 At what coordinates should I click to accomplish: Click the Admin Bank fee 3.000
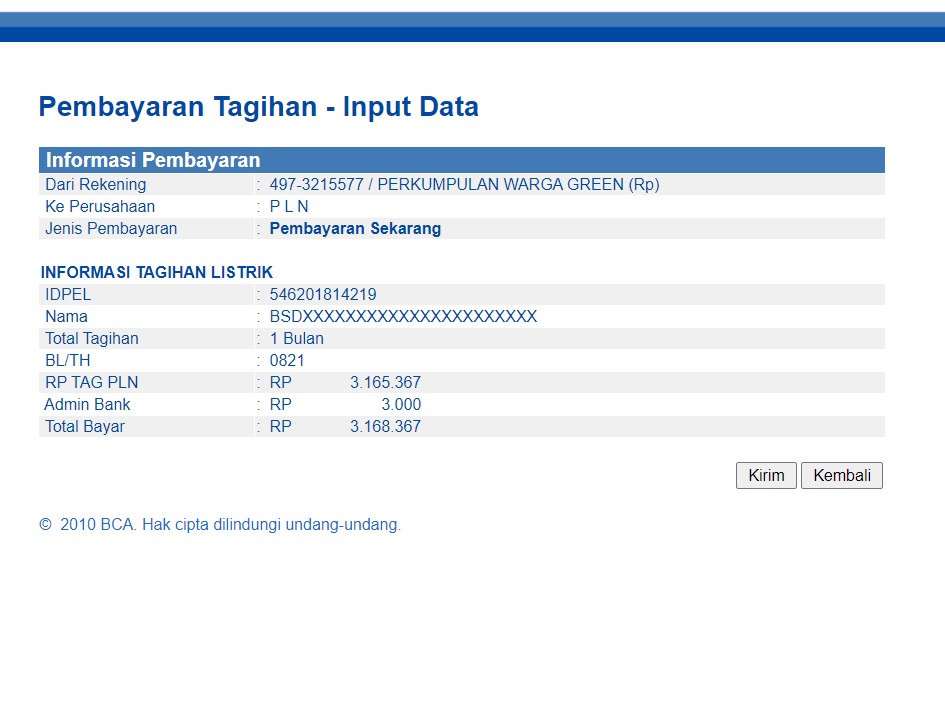click(400, 405)
